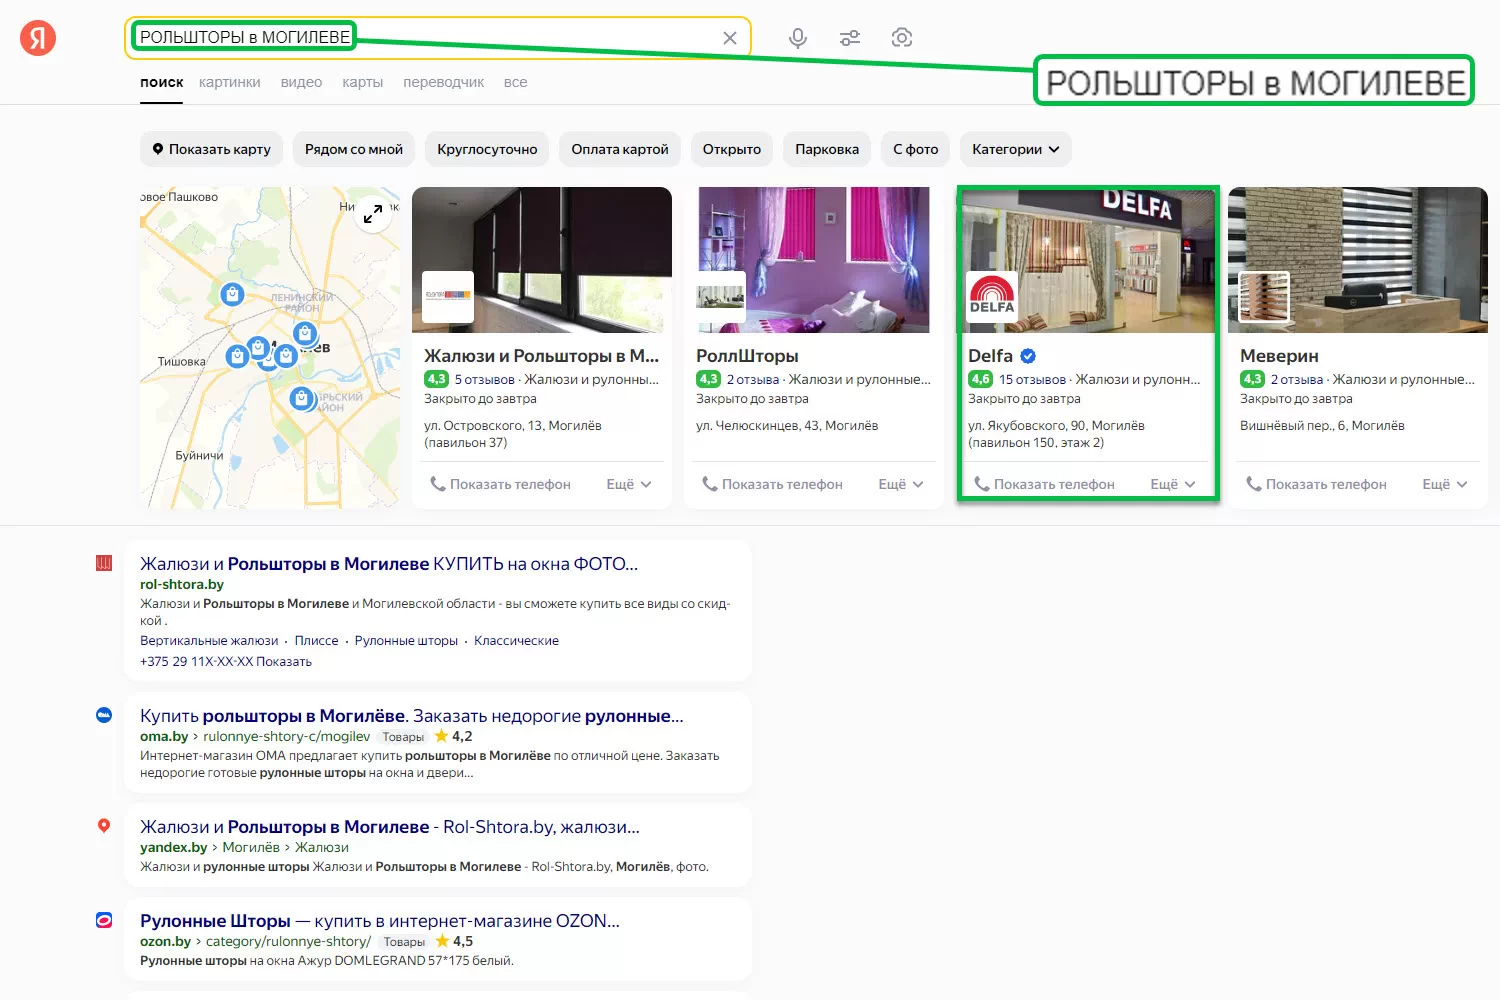This screenshot has width=1500, height=1000.
Task: Open rol-shtora.by Жалюзи и Рольшторы result
Action: pyautogui.click(x=388, y=564)
